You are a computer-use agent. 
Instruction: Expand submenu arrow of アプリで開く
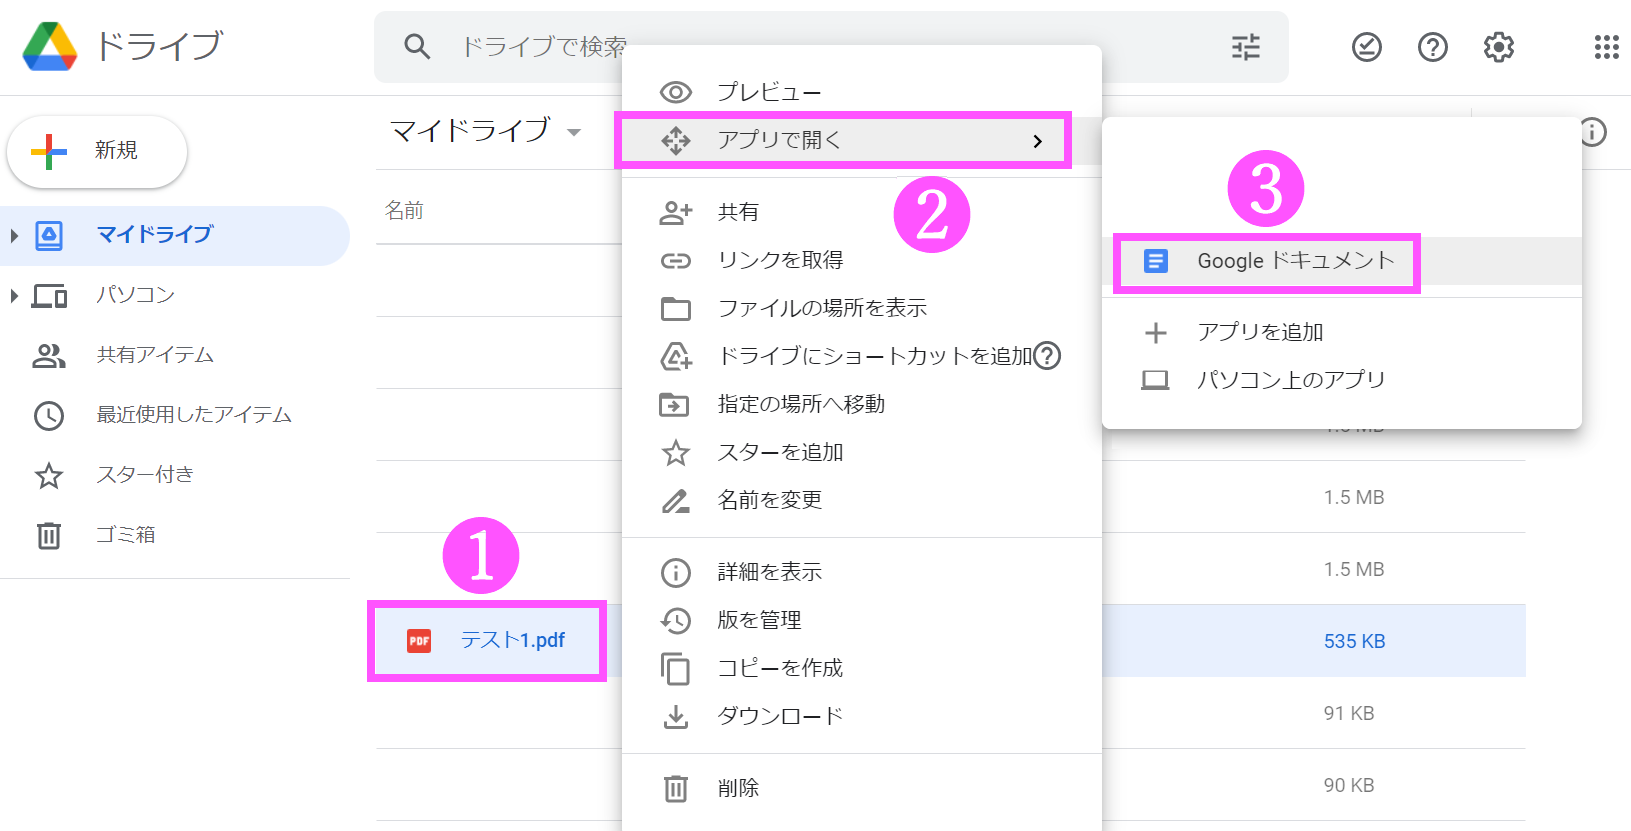click(x=1037, y=141)
